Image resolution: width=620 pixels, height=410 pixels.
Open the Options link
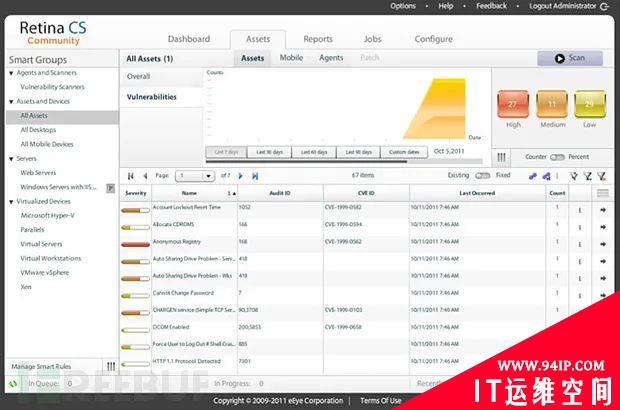coord(403,6)
